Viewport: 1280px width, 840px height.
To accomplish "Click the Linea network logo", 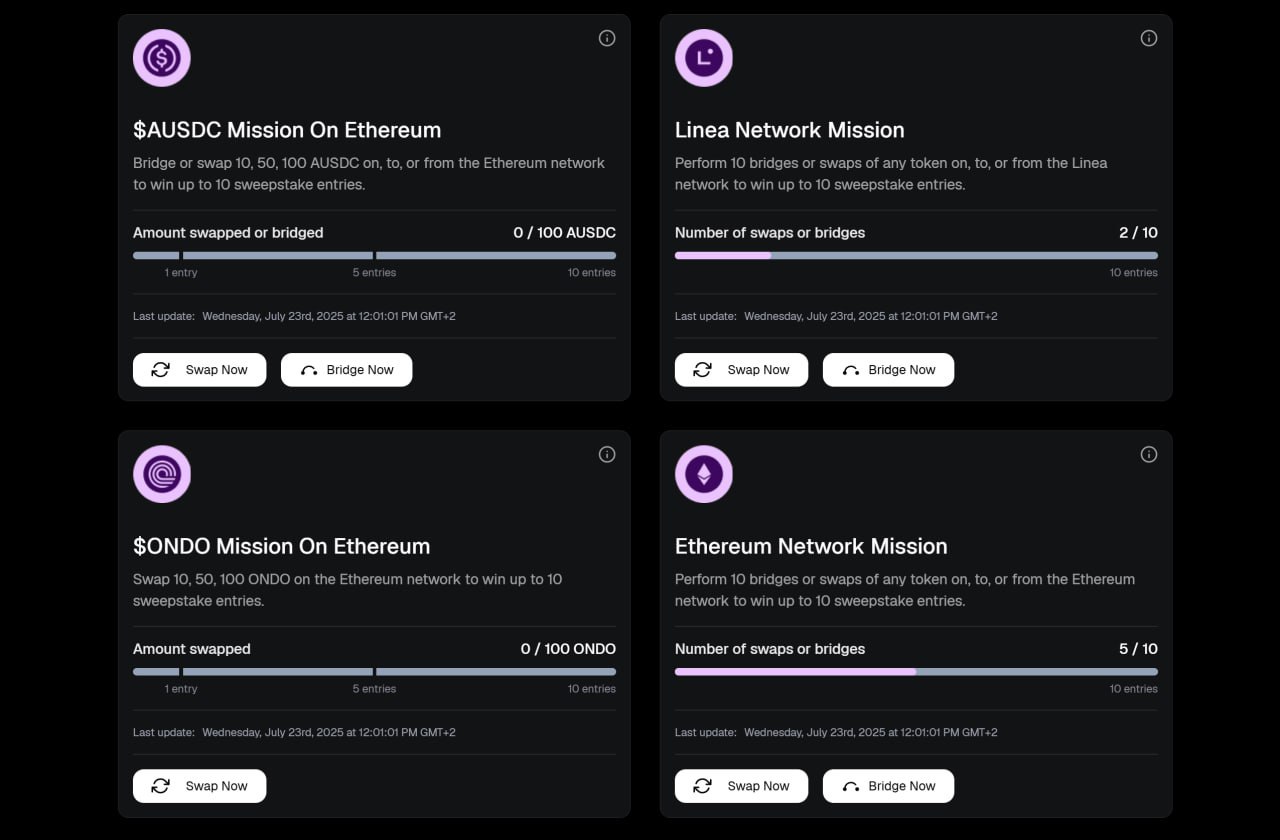I will point(704,58).
